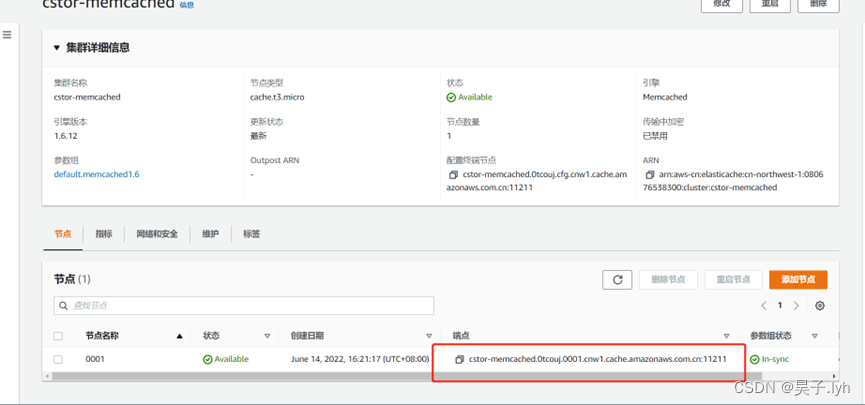
Task: Click the 删除节点 button
Action: pos(668,280)
